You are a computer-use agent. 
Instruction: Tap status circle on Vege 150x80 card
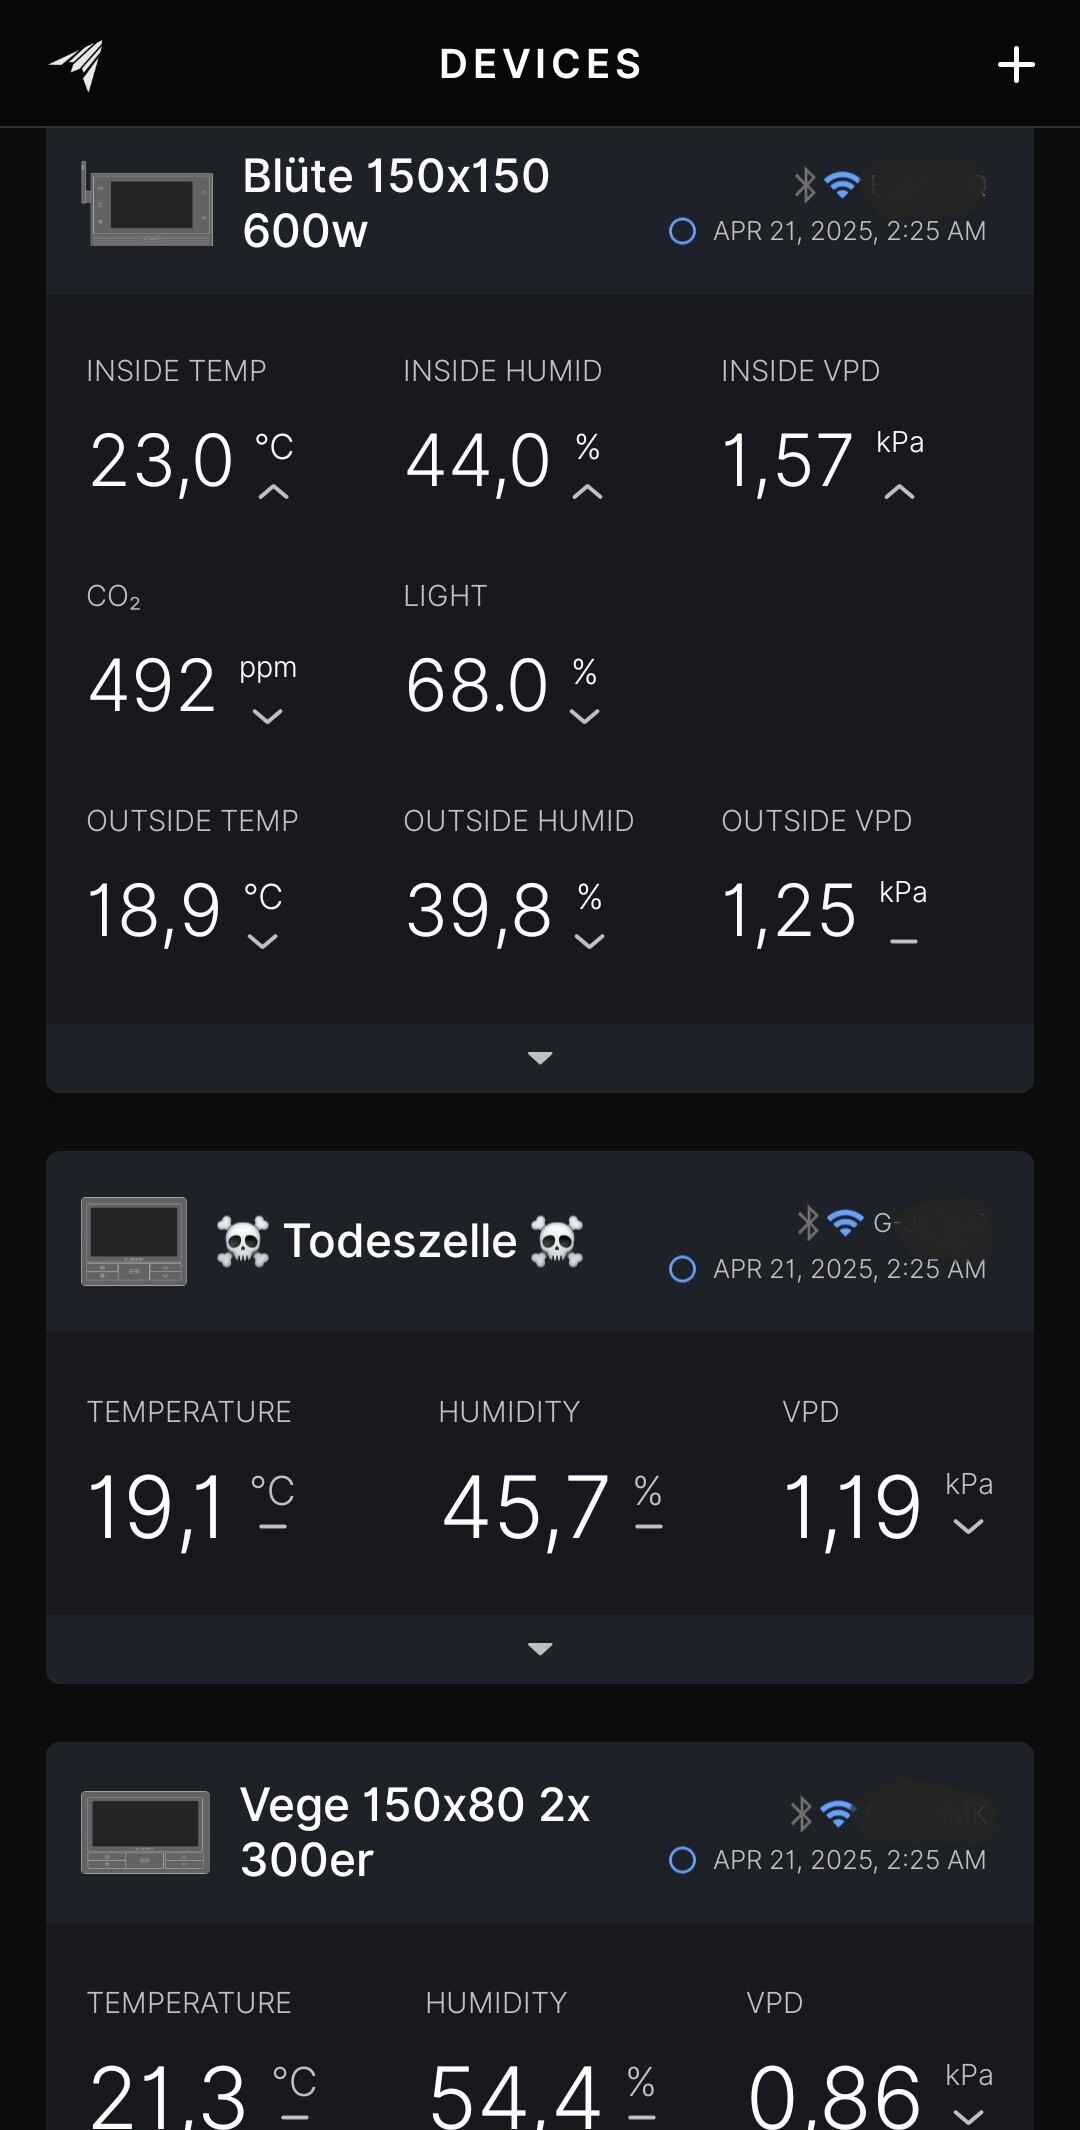(x=682, y=1860)
